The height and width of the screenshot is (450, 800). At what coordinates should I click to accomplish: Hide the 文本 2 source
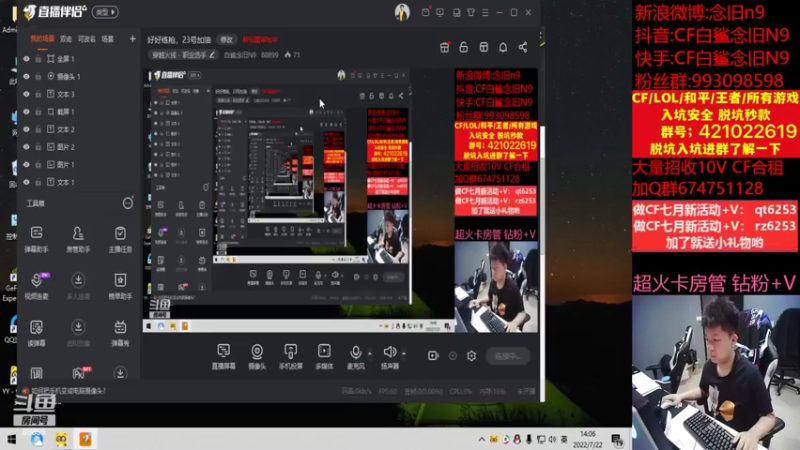point(27,130)
